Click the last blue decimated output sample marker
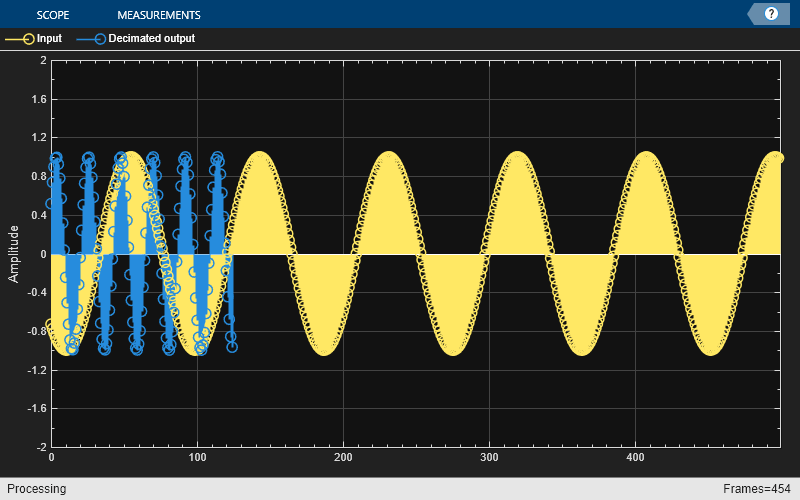The image size is (800, 500). tap(232, 347)
